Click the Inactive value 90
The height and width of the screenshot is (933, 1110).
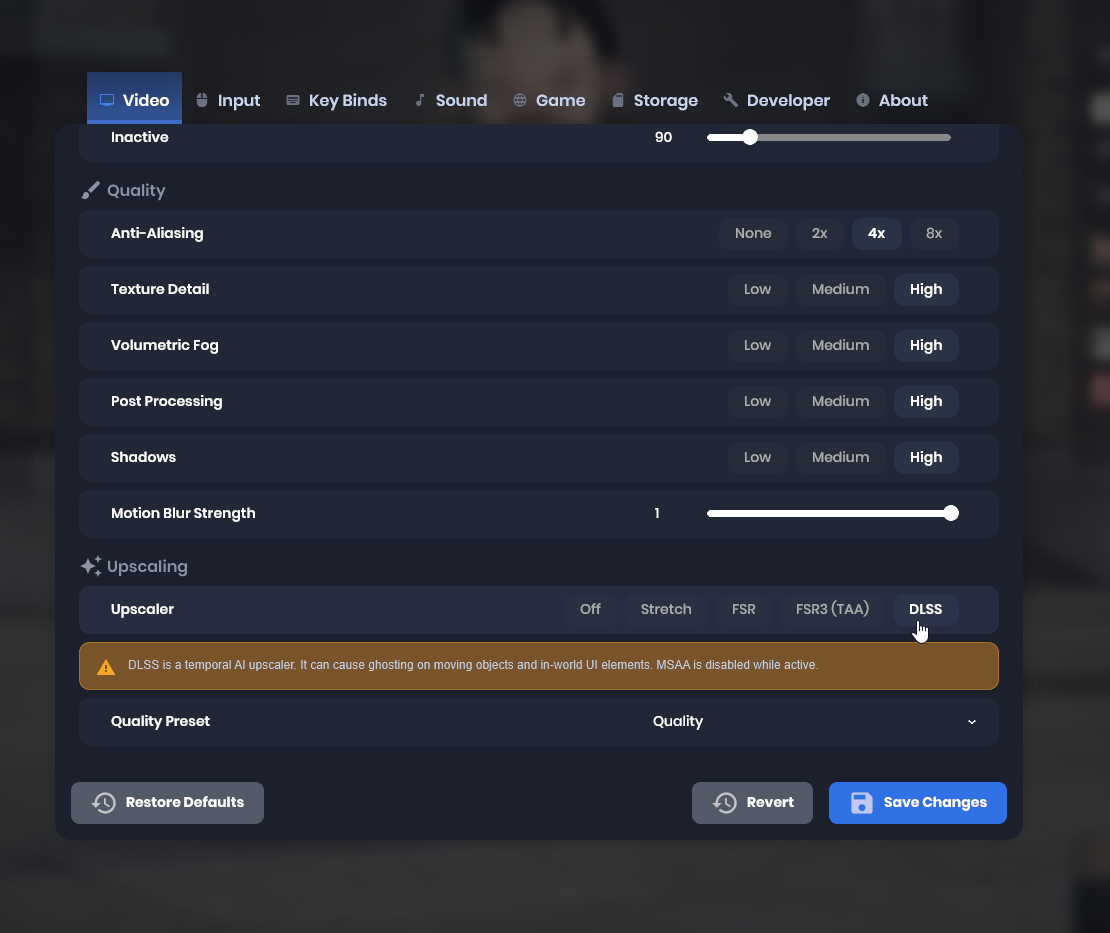[x=663, y=137]
